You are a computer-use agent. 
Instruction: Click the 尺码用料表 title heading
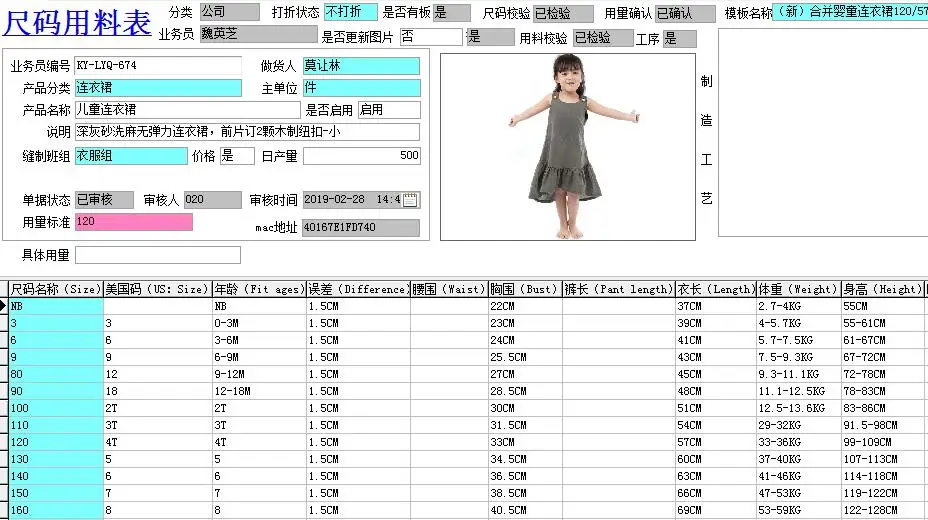tap(77, 23)
